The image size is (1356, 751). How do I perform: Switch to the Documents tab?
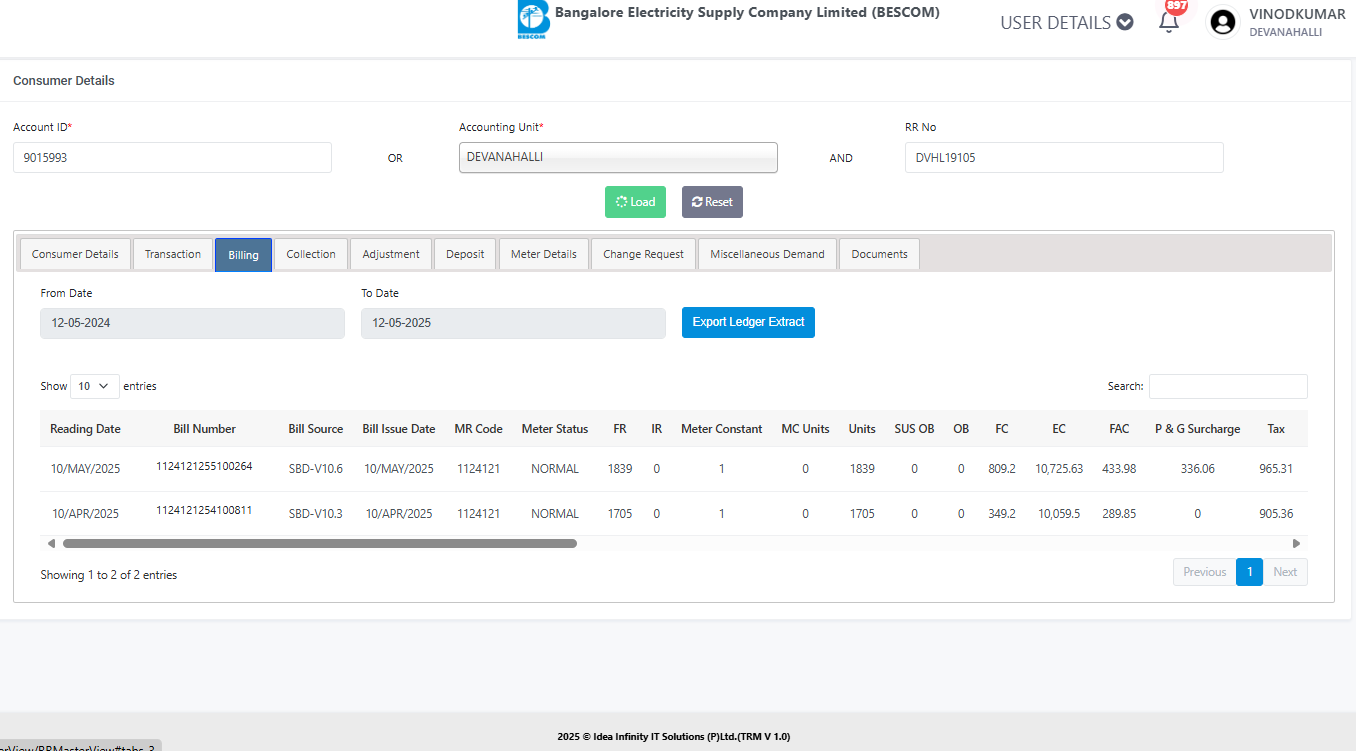click(879, 254)
